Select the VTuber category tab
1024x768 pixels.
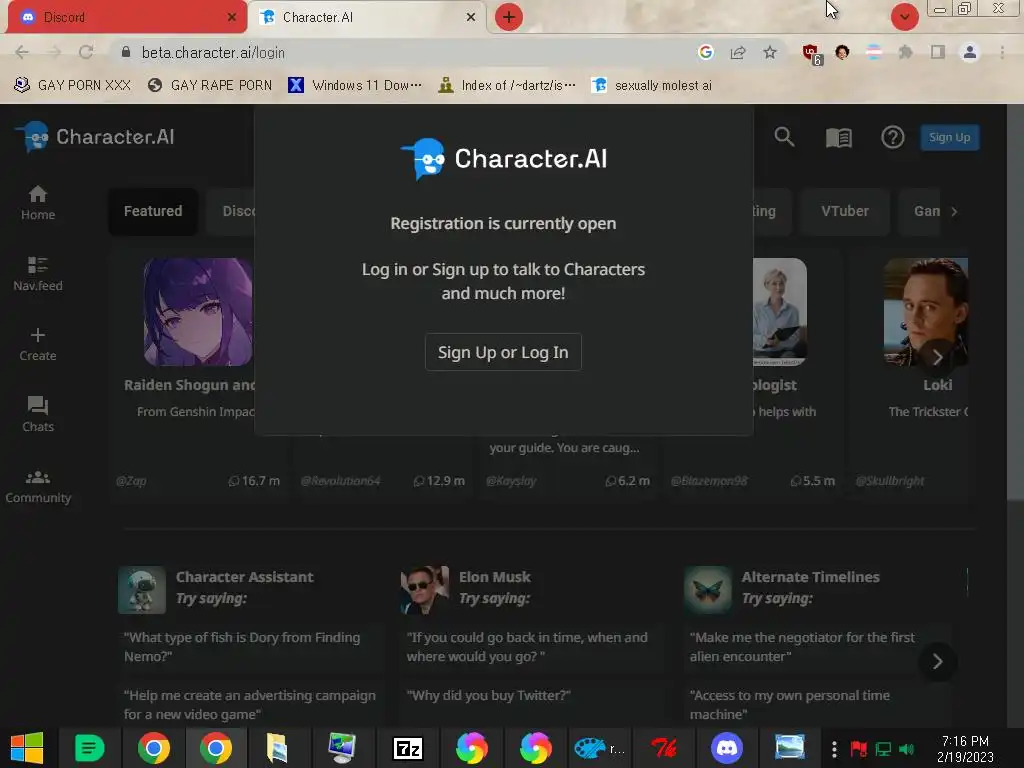[x=844, y=211]
